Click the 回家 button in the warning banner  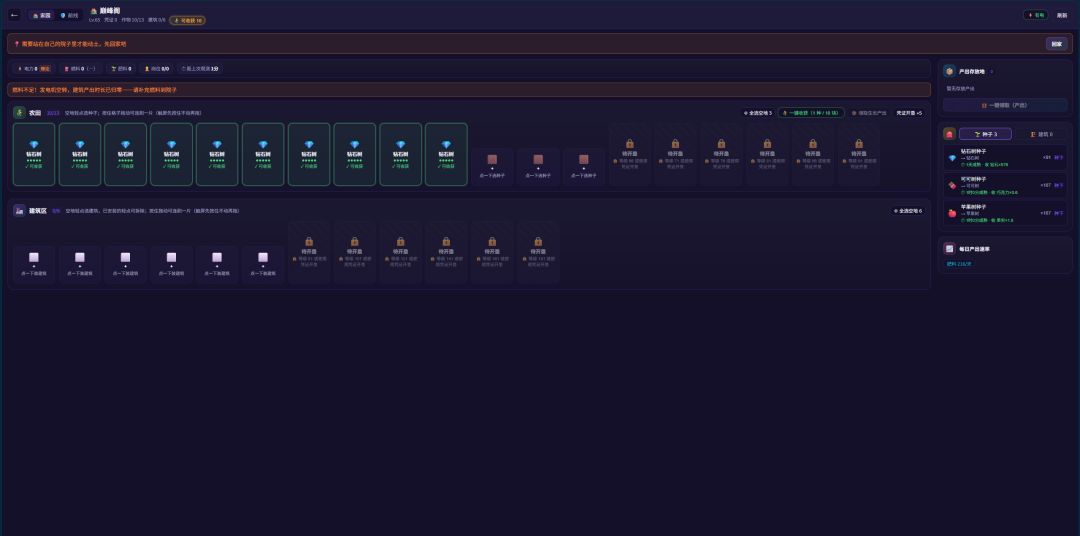click(x=1057, y=44)
